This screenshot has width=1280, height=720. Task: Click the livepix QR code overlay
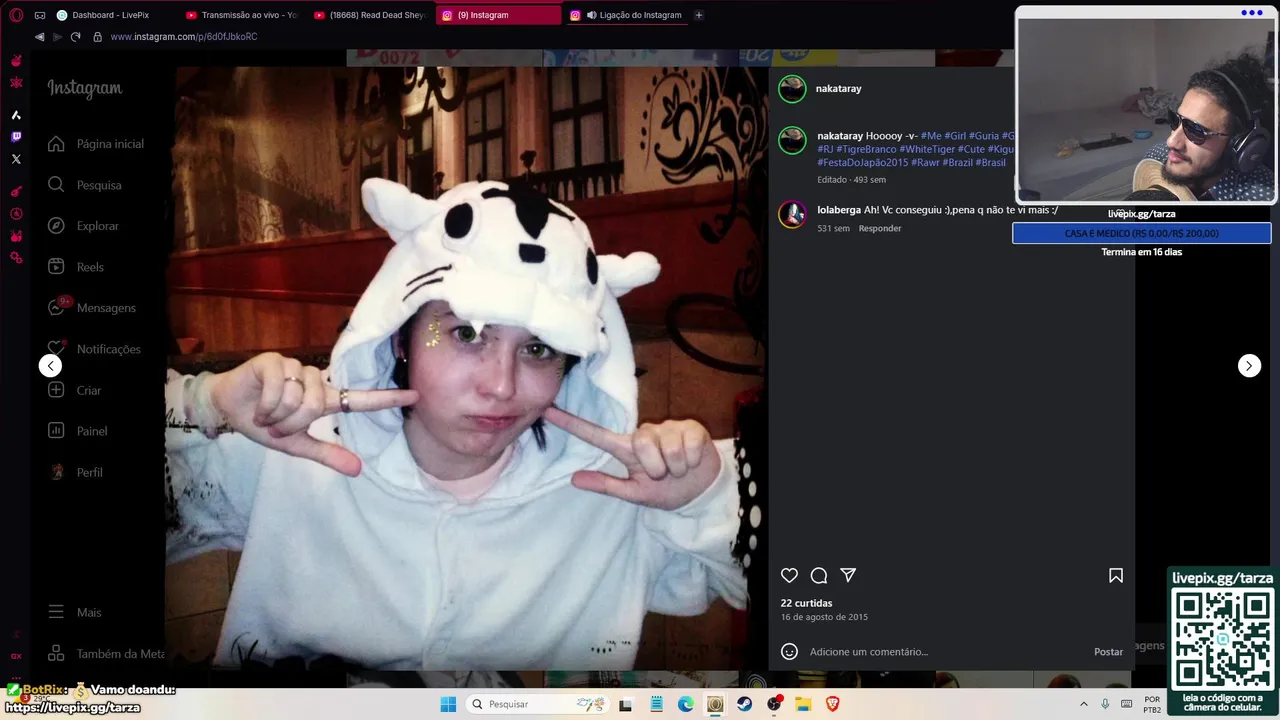click(x=1222, y=638)
